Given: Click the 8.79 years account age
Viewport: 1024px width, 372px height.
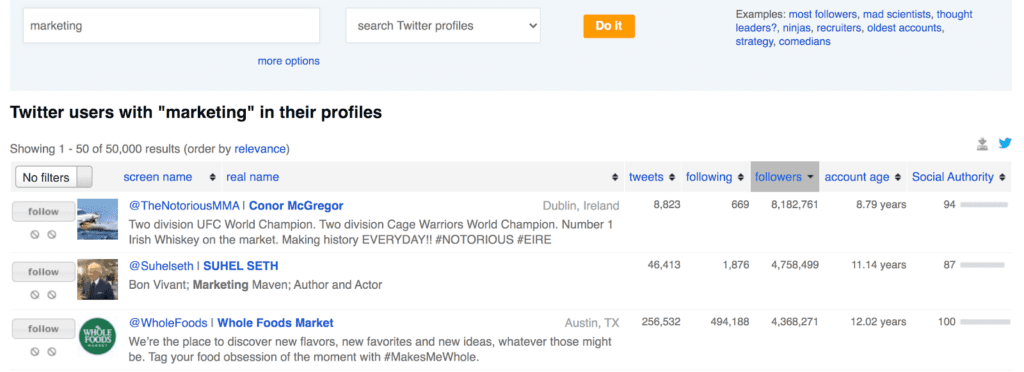Looking at the screenshot, I should click(x=881, y=205).
